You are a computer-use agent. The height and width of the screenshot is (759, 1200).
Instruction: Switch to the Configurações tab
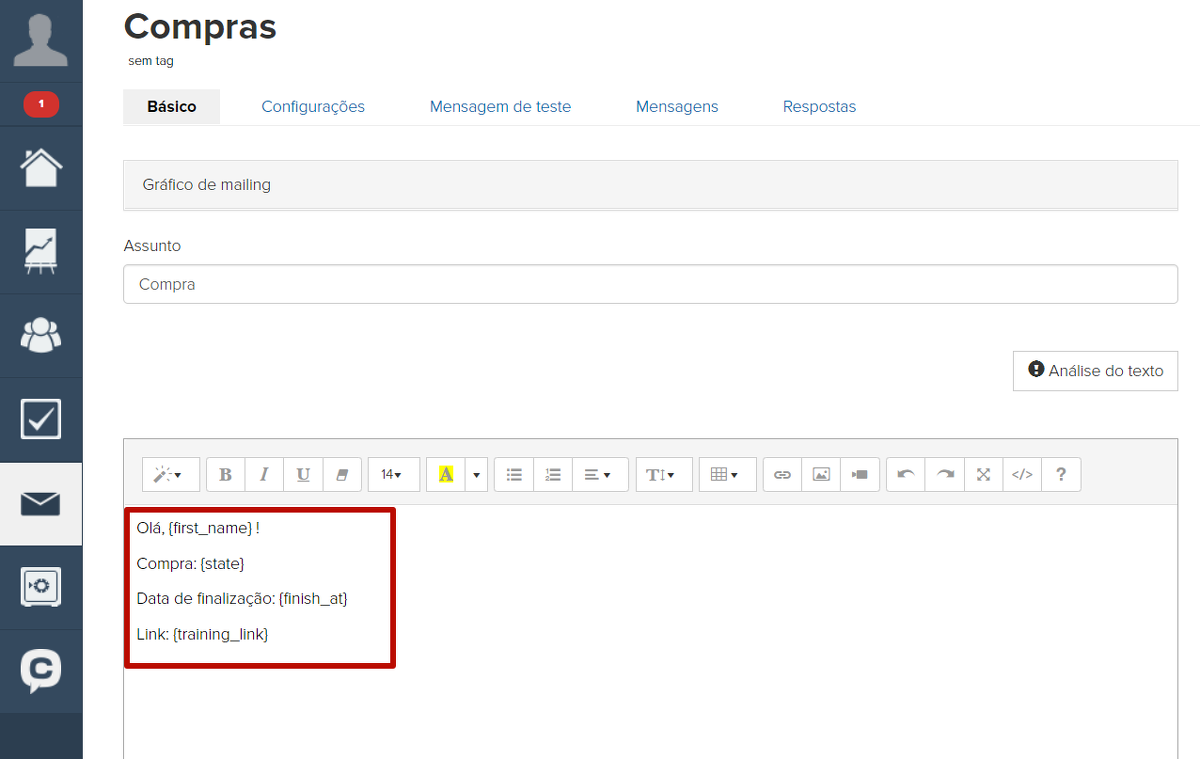click(313, 106)
